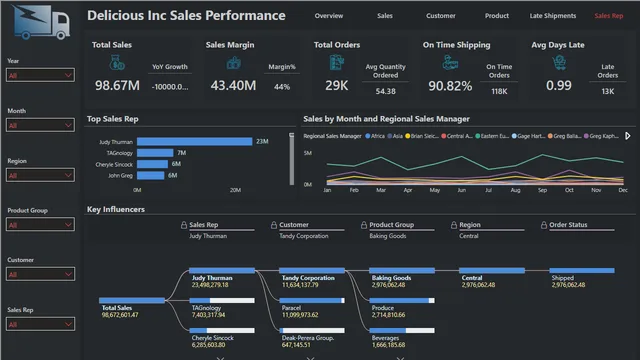Click the 90.82% on time shipping value
The image size is (640, 360).
(x=450, y=86)
